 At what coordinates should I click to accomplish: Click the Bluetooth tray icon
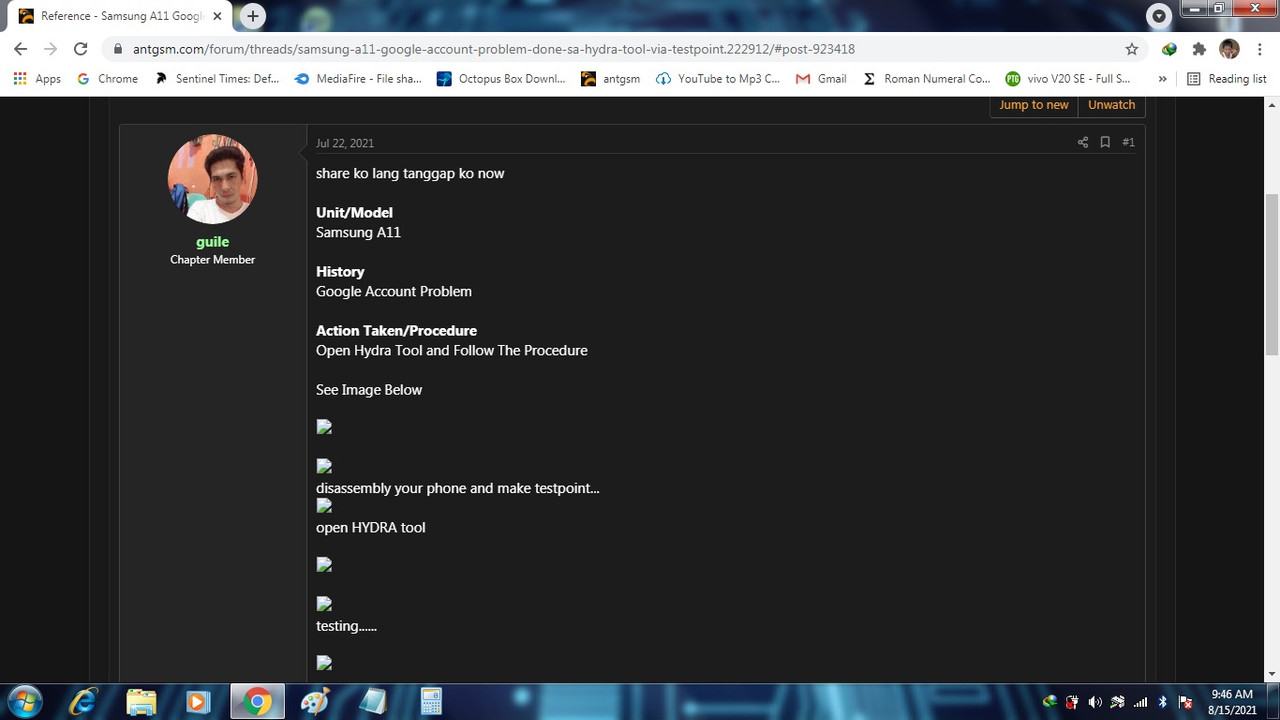[1162, 702]
